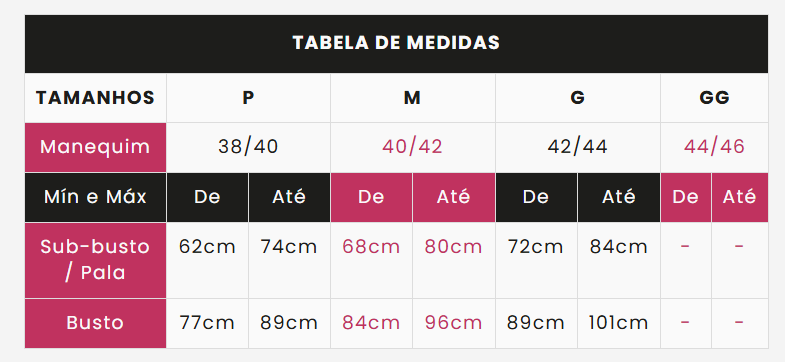Select the G size column header

[578, 98]
